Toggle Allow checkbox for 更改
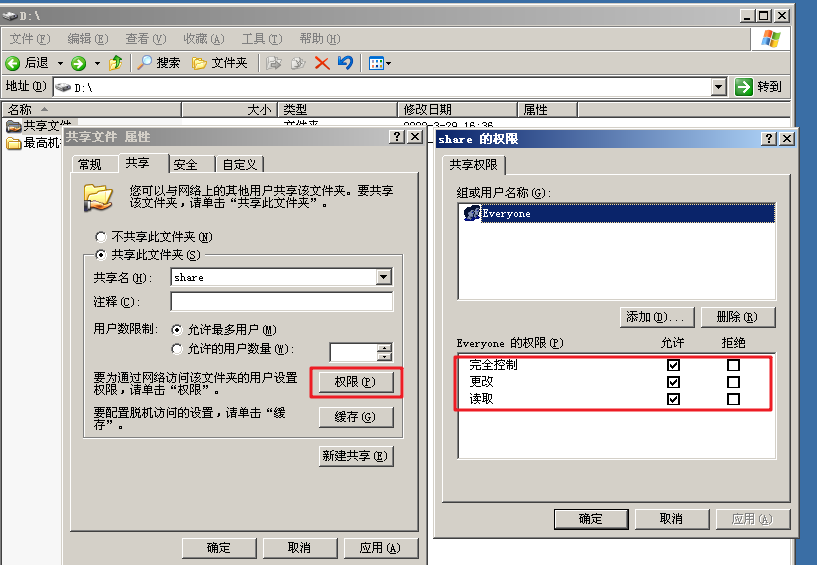The height and width of the screenshot is (565, 817). [673, 382]
